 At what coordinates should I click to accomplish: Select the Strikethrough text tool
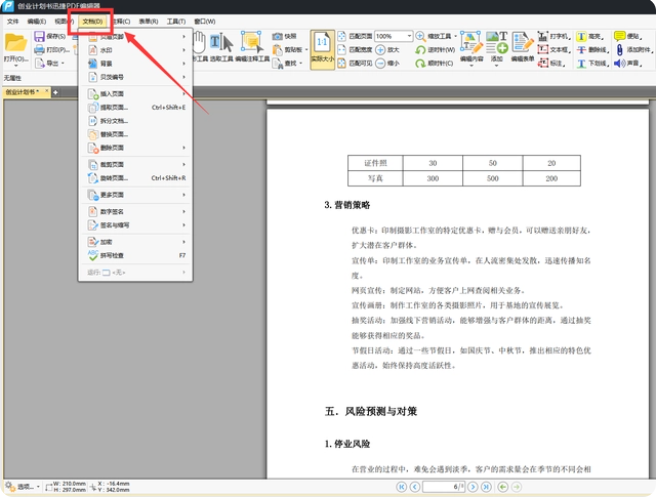[x=581, y=50]
